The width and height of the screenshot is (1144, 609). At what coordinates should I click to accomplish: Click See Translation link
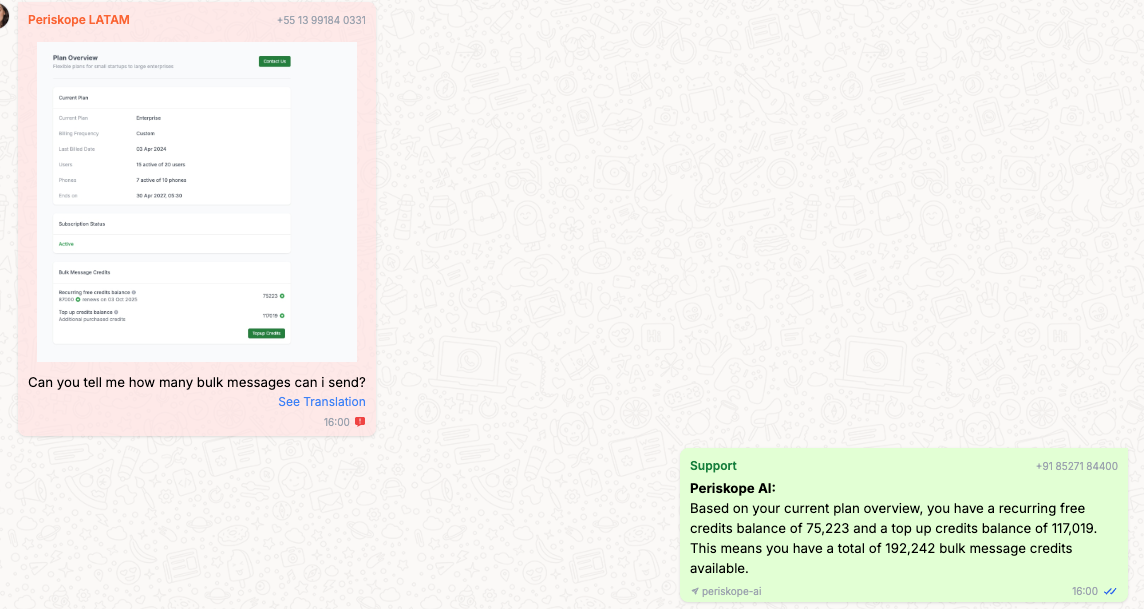coord(321,402)
